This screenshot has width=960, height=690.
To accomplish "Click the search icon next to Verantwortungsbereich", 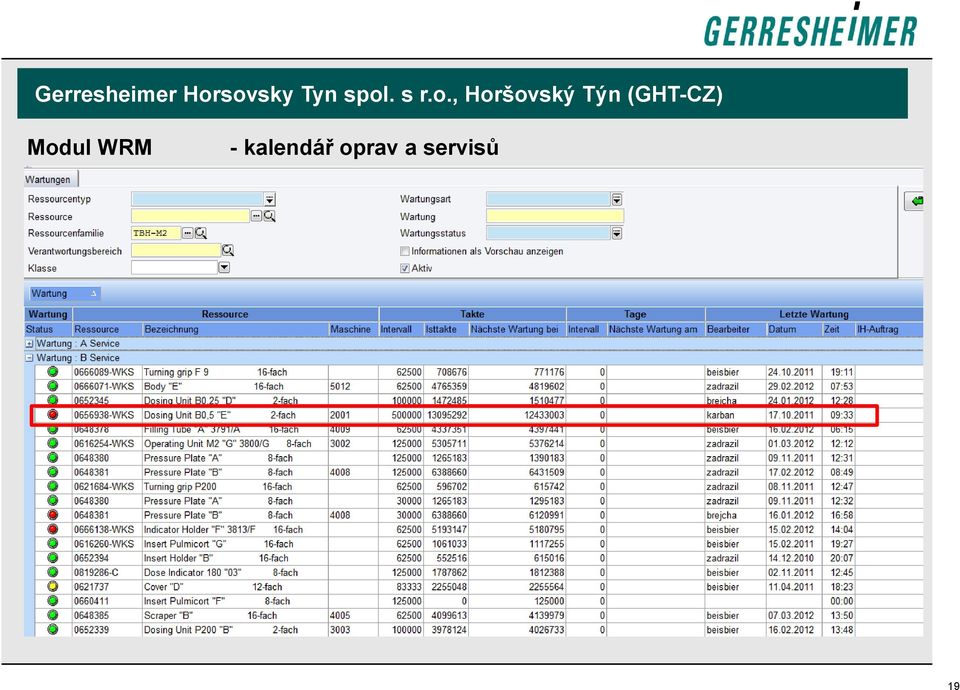I will click(x=228, y=250).
